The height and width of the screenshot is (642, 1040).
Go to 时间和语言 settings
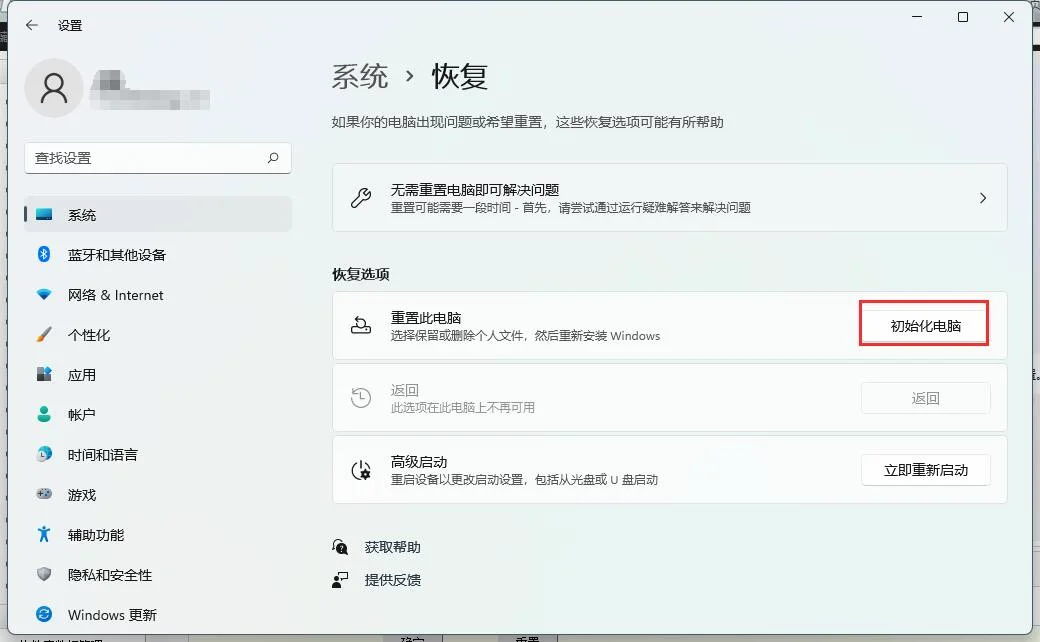tap(102, 455)
